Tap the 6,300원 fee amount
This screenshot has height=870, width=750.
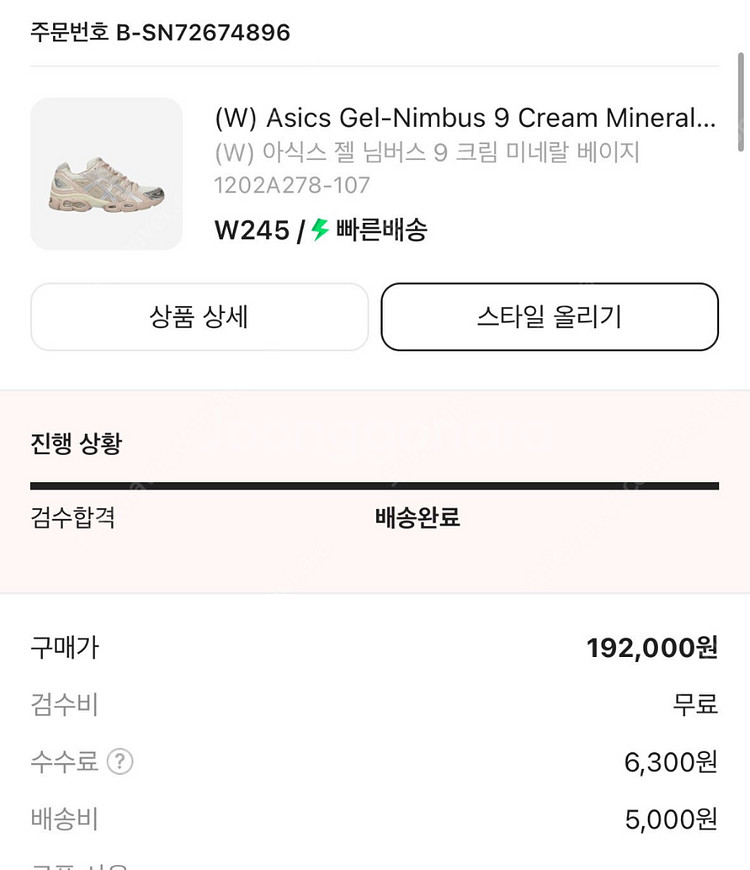point(670,763)
